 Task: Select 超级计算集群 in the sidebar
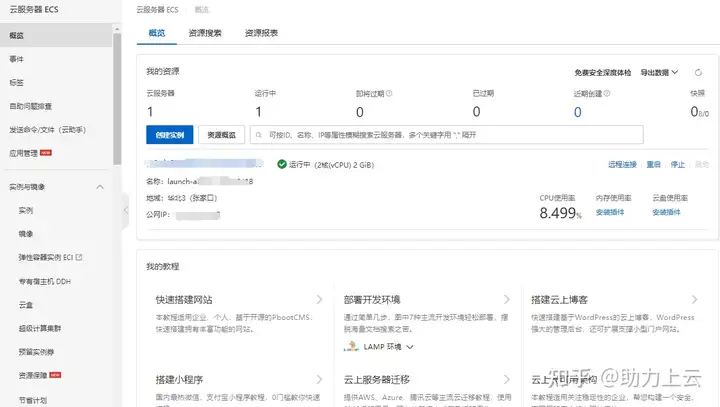click(40, 328)
